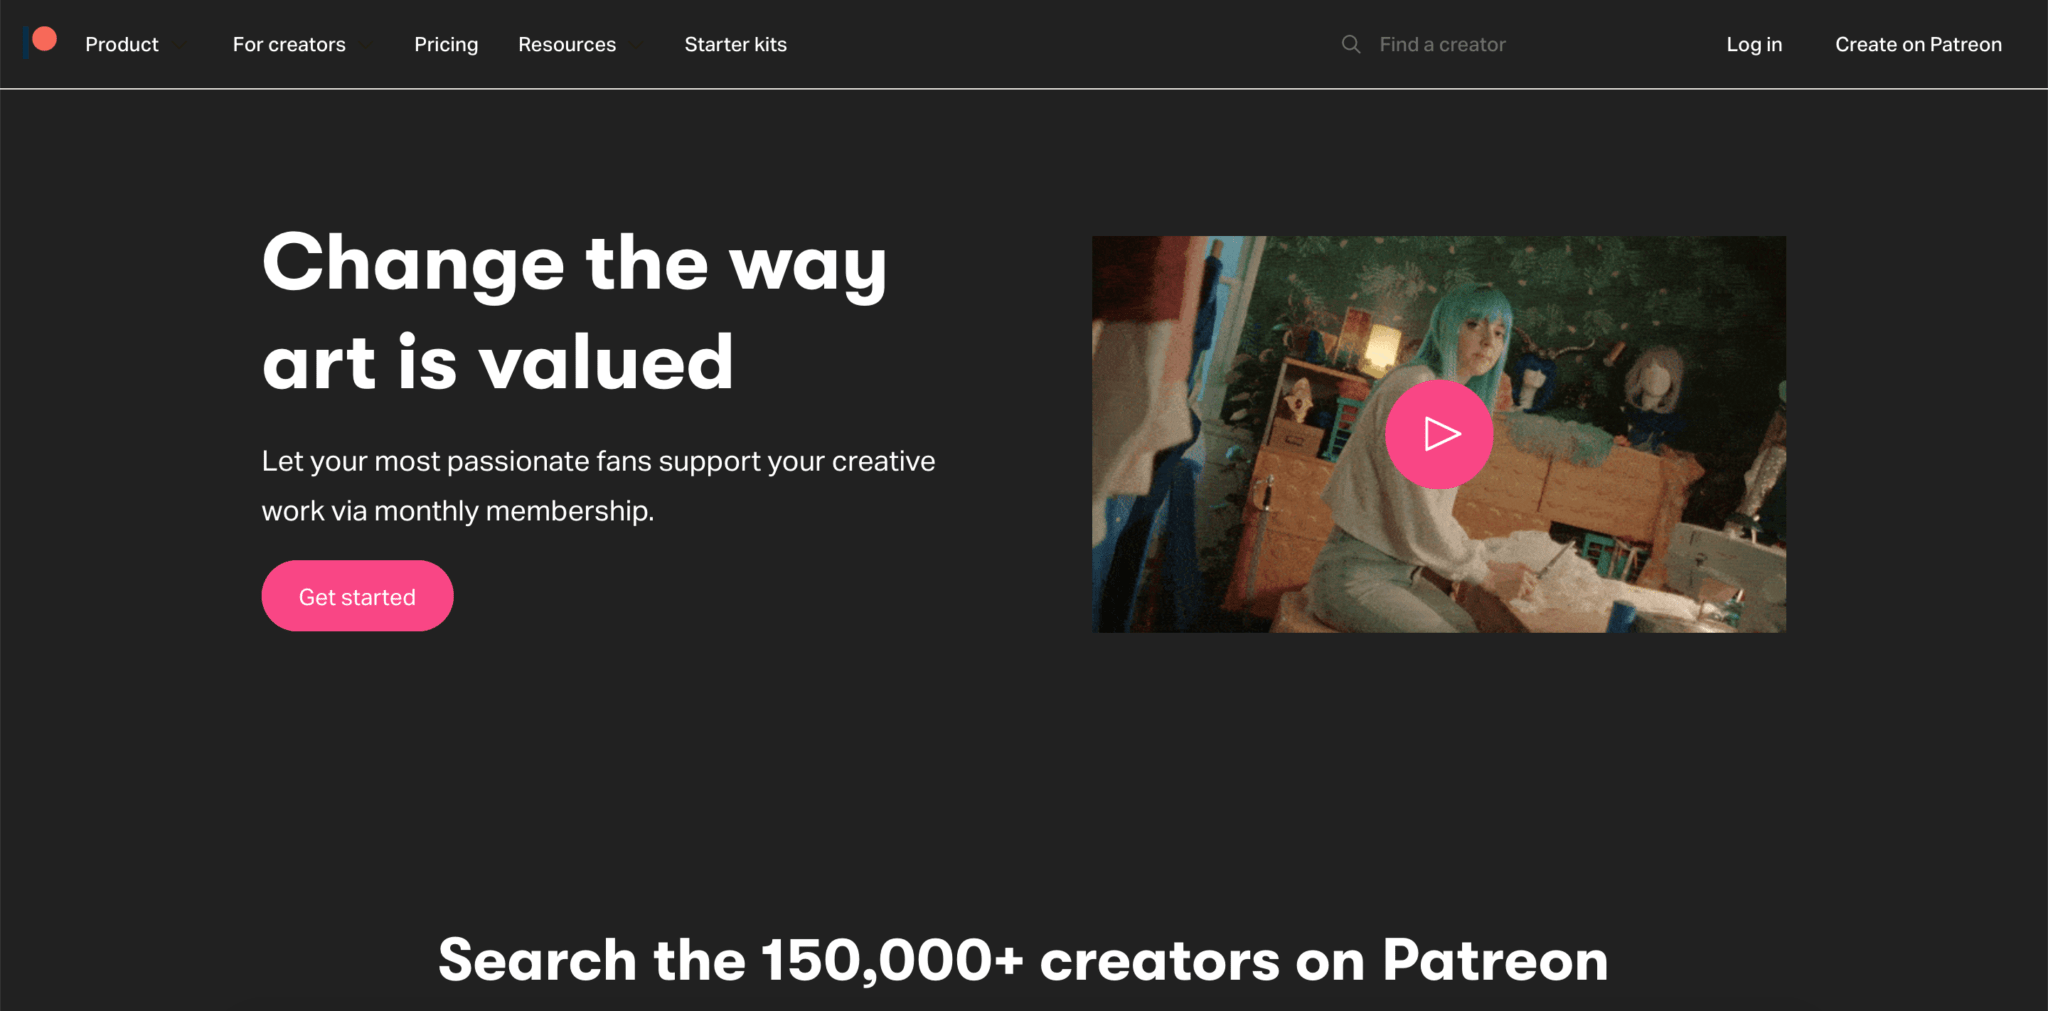Click the word "Patreon" in bottom heading
The height and width of the screenshot is (1011, 2048).
pyautogui.click(x=1495, y=960)
